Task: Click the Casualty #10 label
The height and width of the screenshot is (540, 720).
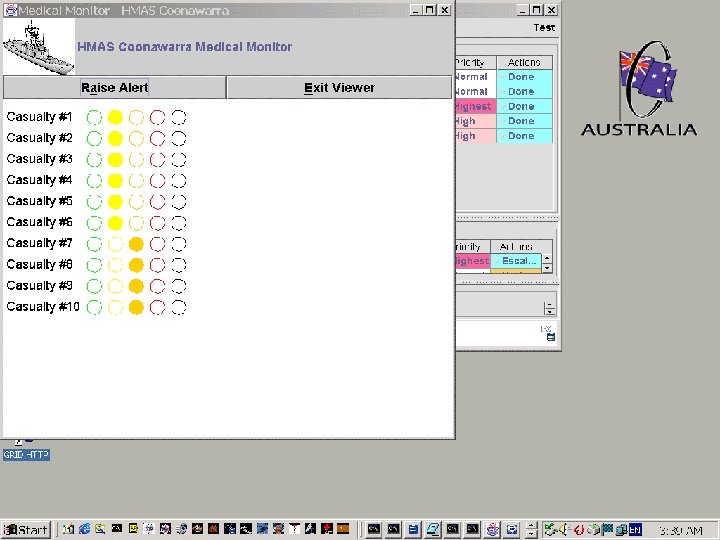Action: (x=43, y=306)
